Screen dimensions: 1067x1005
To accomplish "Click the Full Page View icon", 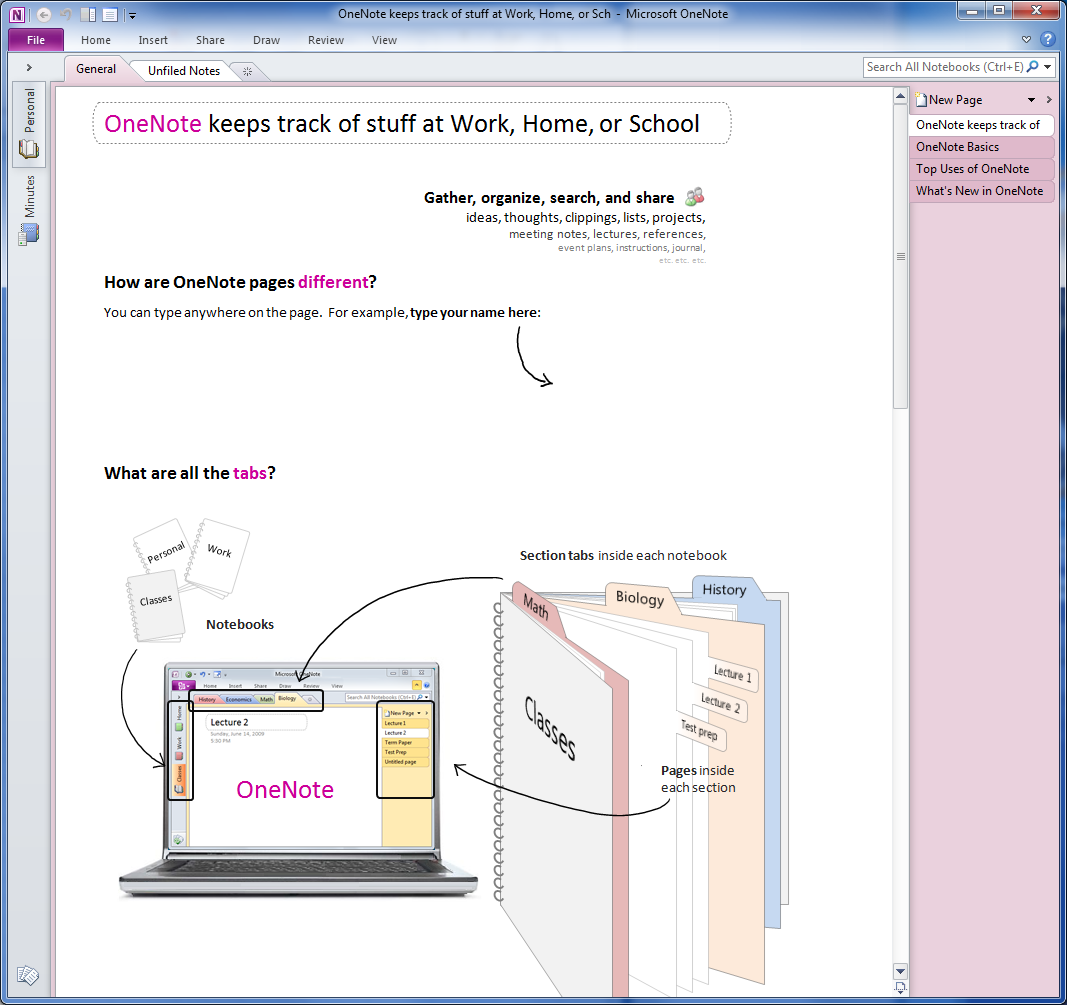I will point(110,14).
